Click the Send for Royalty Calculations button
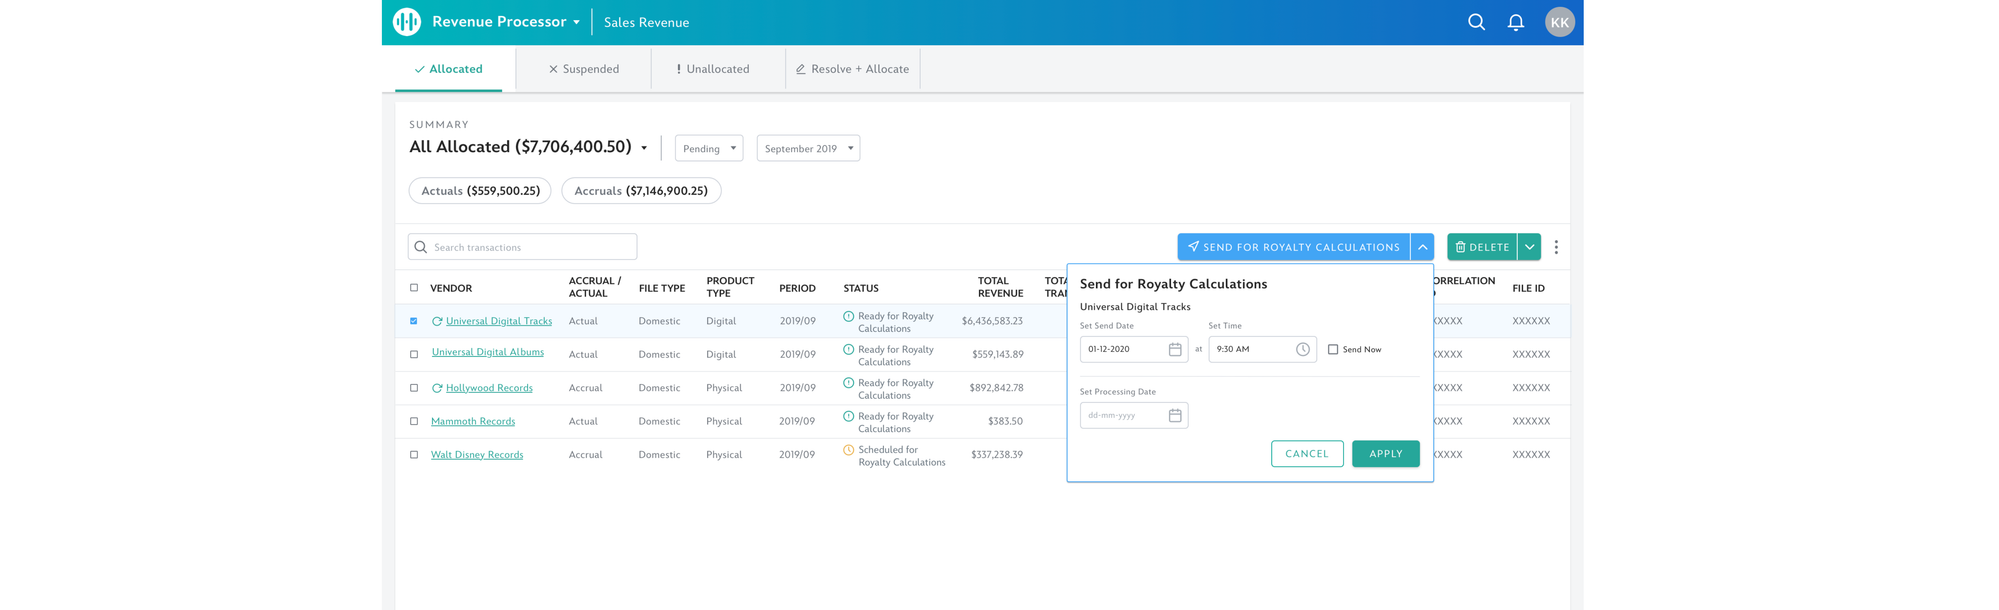 (x=1294, y=247)
